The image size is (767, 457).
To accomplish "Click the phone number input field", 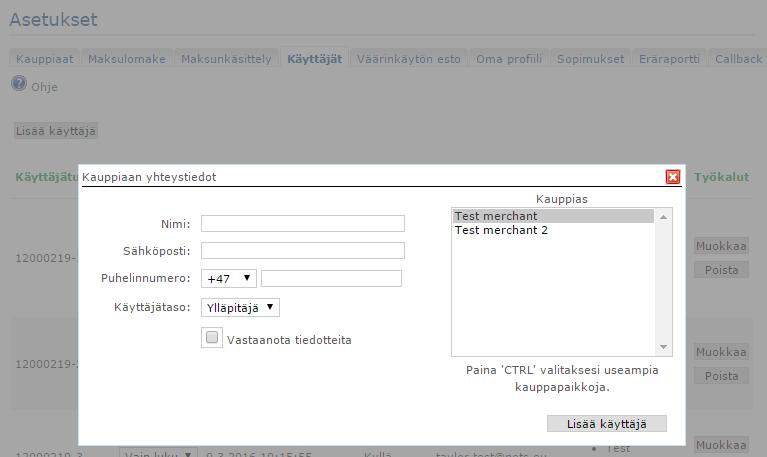I will pyautogui.click(x=331, y=278).
